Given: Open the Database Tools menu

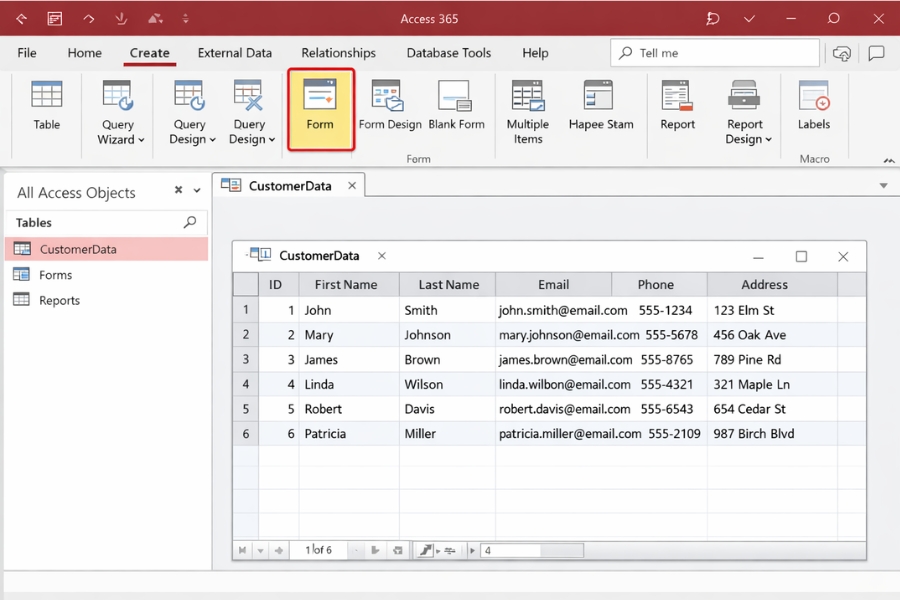Looking at the screenshot, I should (x=448, y=53).
